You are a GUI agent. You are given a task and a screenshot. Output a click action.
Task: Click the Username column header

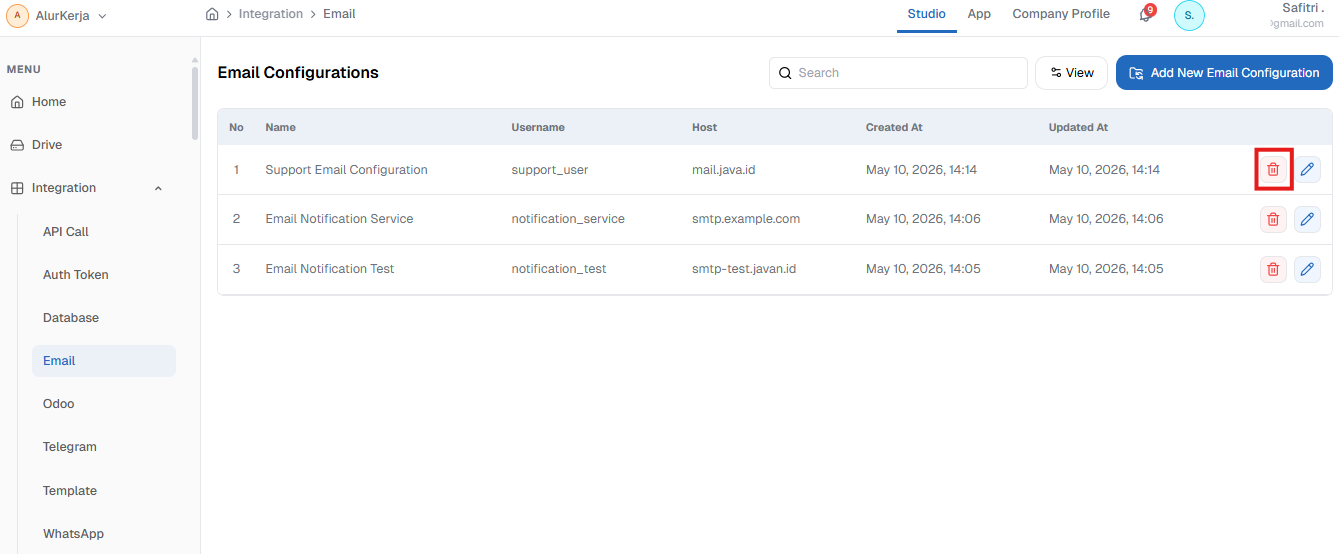(x=538, y=128)
